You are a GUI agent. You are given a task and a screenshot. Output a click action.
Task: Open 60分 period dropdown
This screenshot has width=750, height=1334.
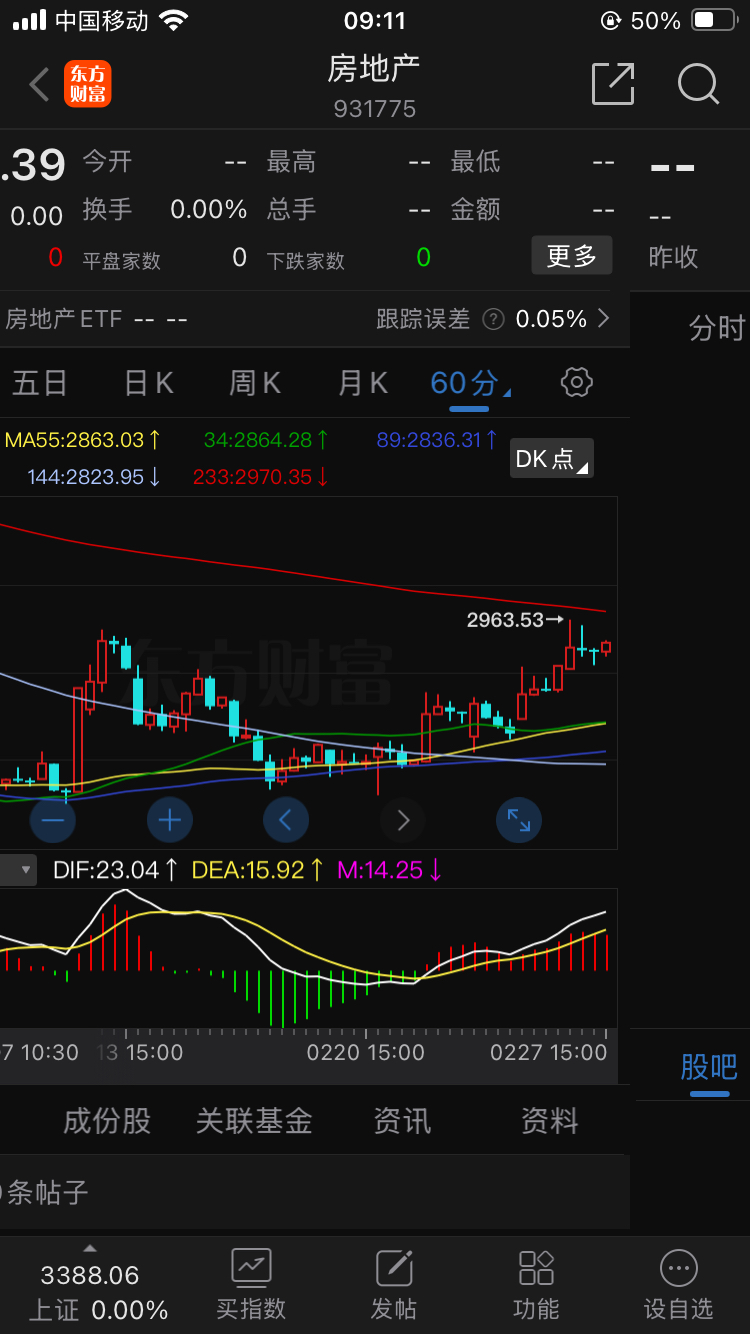click(x=470, y=383)
